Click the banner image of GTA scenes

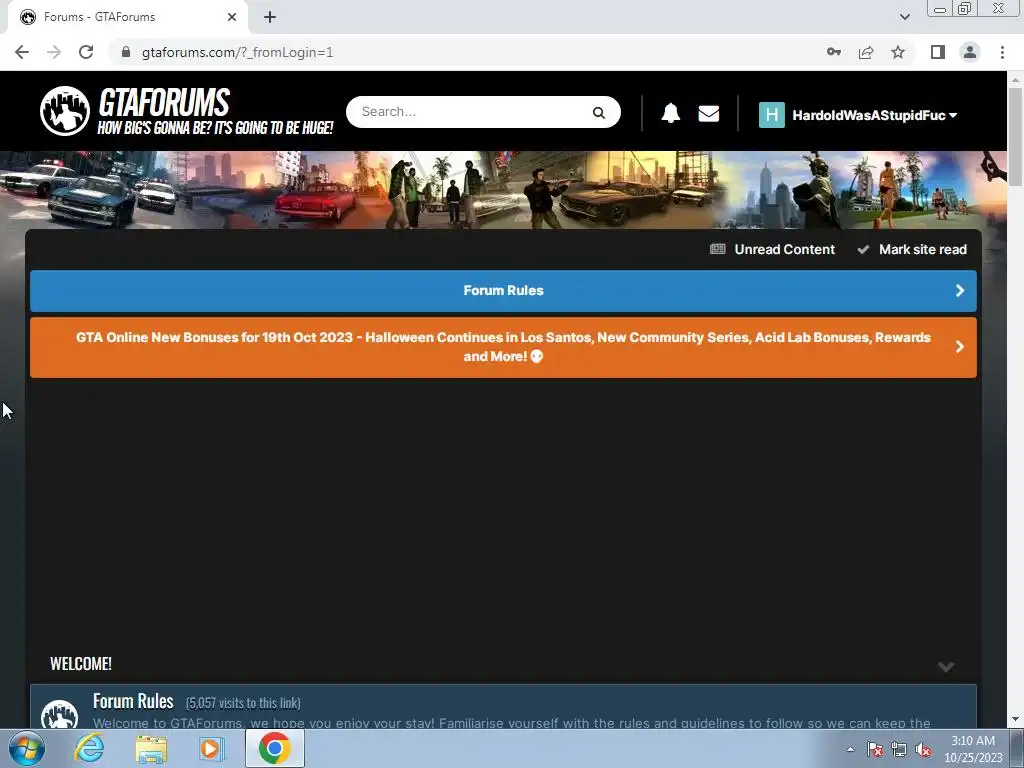[x=503, y=190]
